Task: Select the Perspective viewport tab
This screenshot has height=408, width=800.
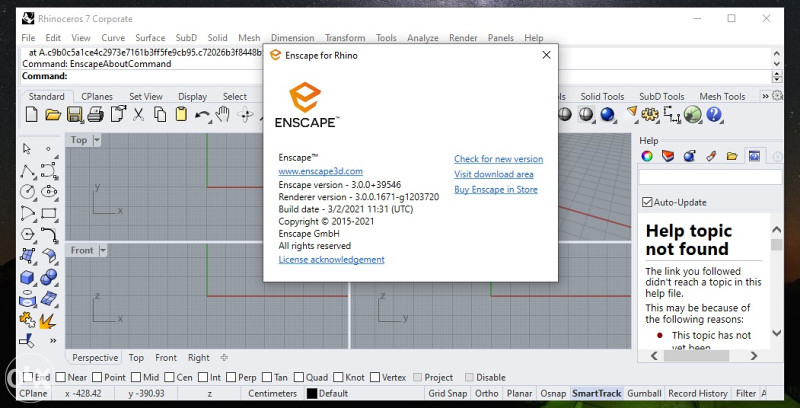Action: coord(95,358)
